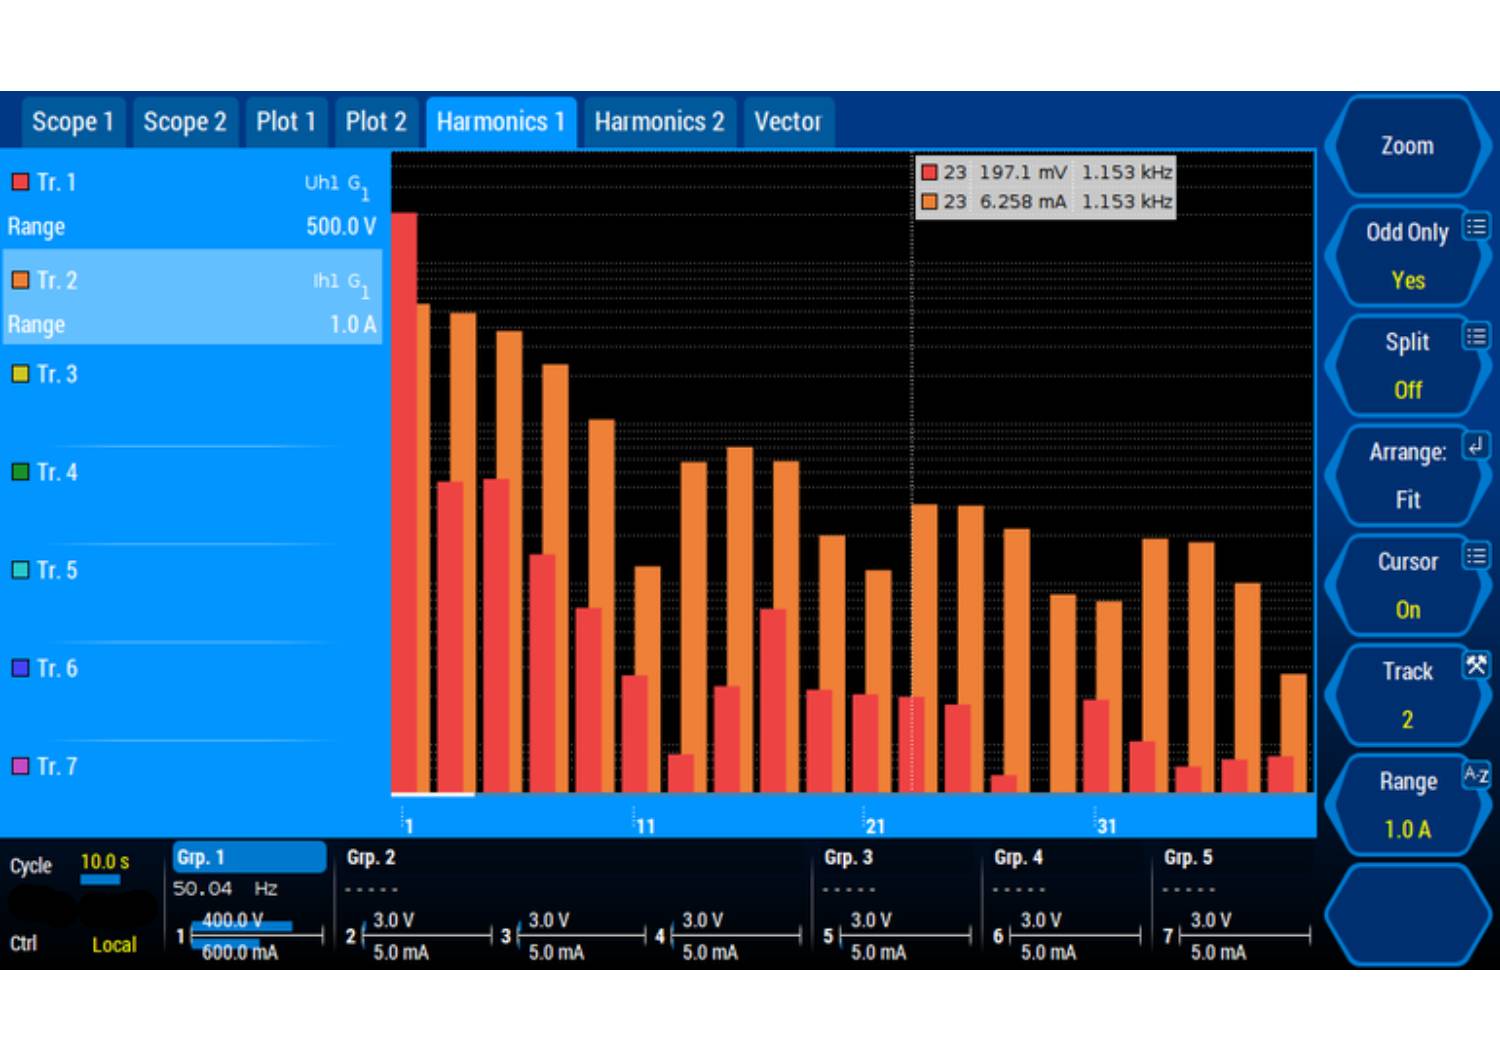Click the list icon on Odd Only softkey

[1476, 228]
